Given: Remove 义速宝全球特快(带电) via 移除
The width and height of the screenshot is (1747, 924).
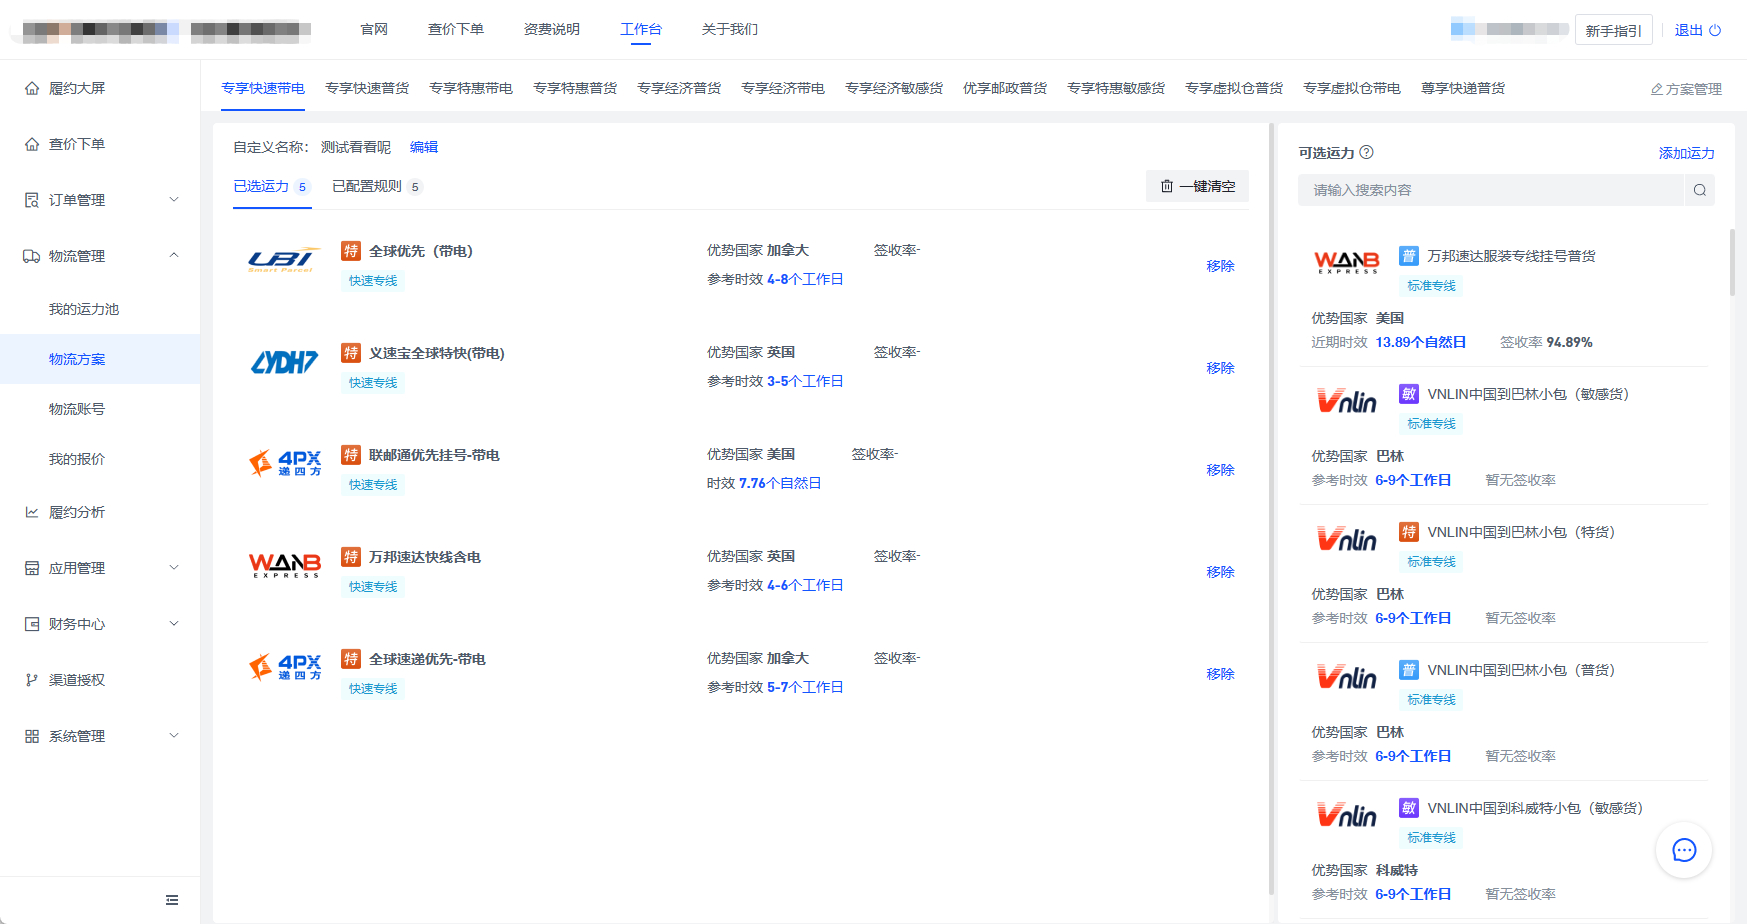Looking at the screenshot, I should 1221,368.
